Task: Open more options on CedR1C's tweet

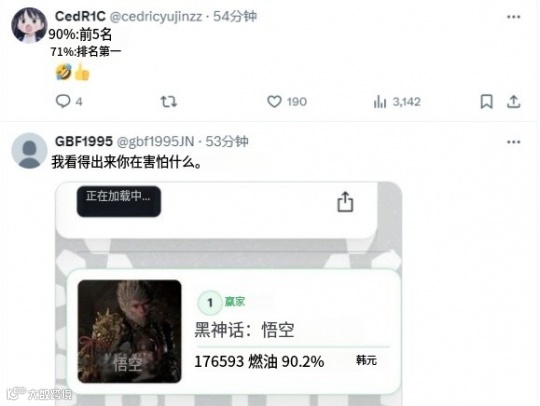Action: [x=513, y=17]
